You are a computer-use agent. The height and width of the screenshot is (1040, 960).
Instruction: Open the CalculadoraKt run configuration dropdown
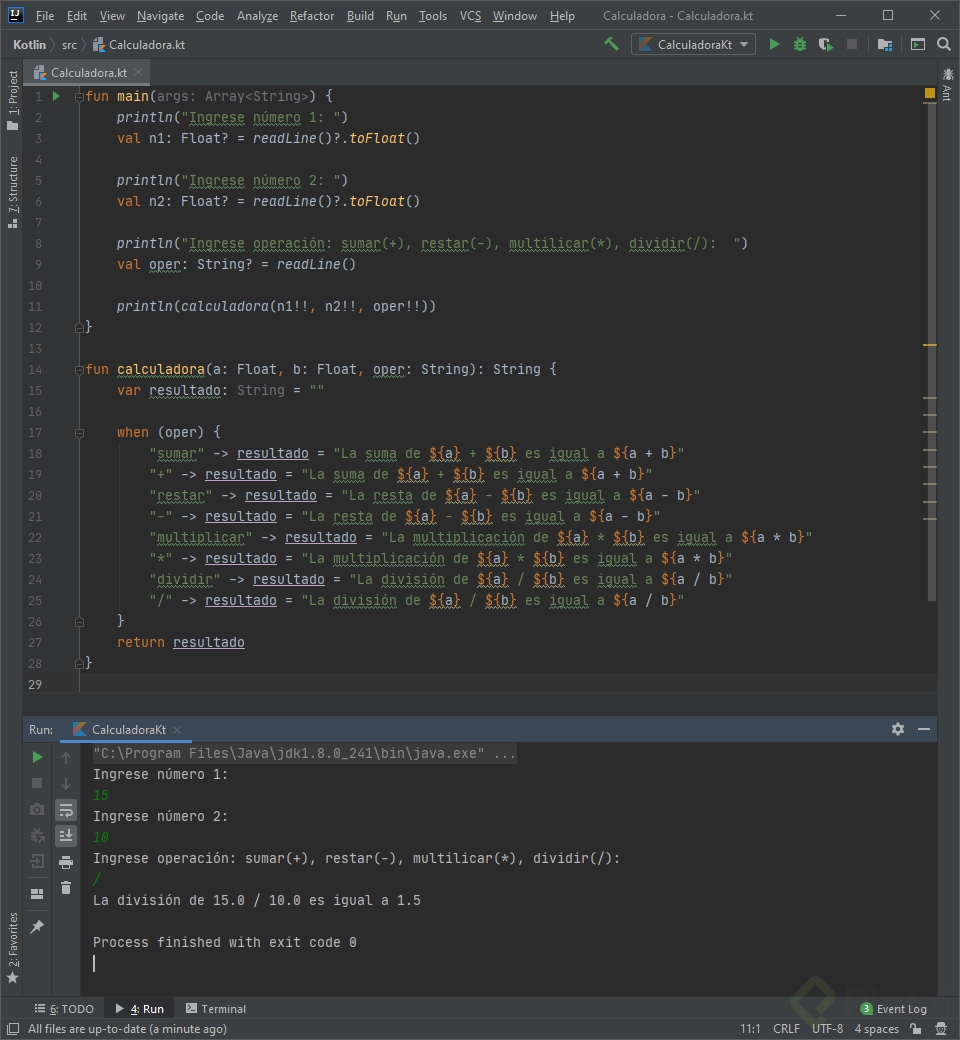pyautogui.click(x=693, y=44)
